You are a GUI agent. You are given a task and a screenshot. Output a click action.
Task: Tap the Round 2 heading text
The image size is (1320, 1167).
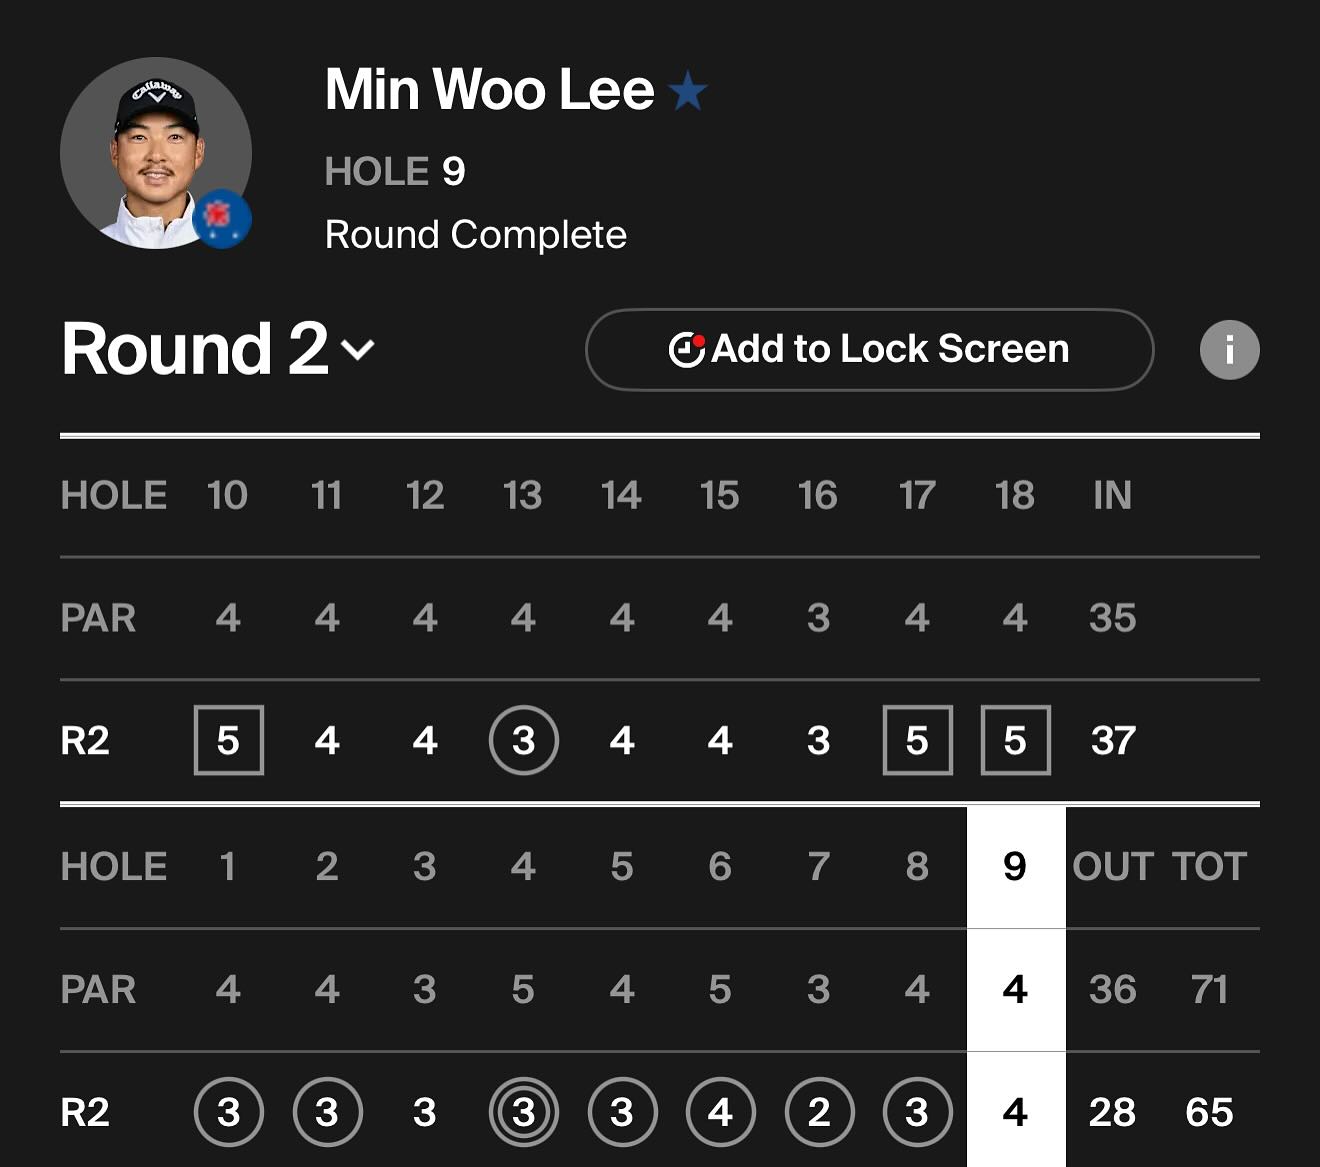(195, 350)
